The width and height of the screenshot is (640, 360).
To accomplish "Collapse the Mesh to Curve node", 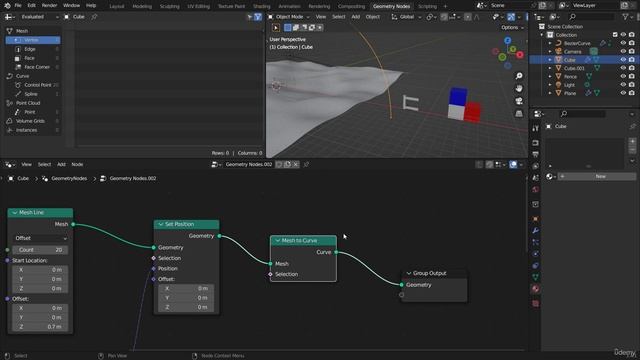I will click(x=278, y=241).
